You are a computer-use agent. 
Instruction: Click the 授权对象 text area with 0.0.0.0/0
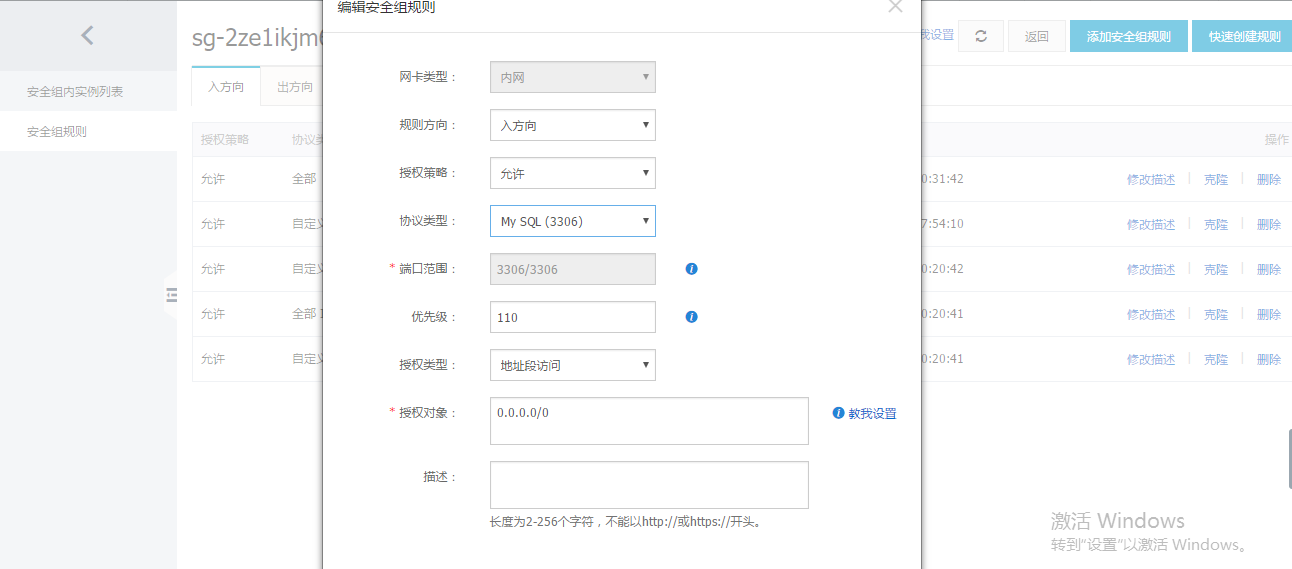click(649, 421)
